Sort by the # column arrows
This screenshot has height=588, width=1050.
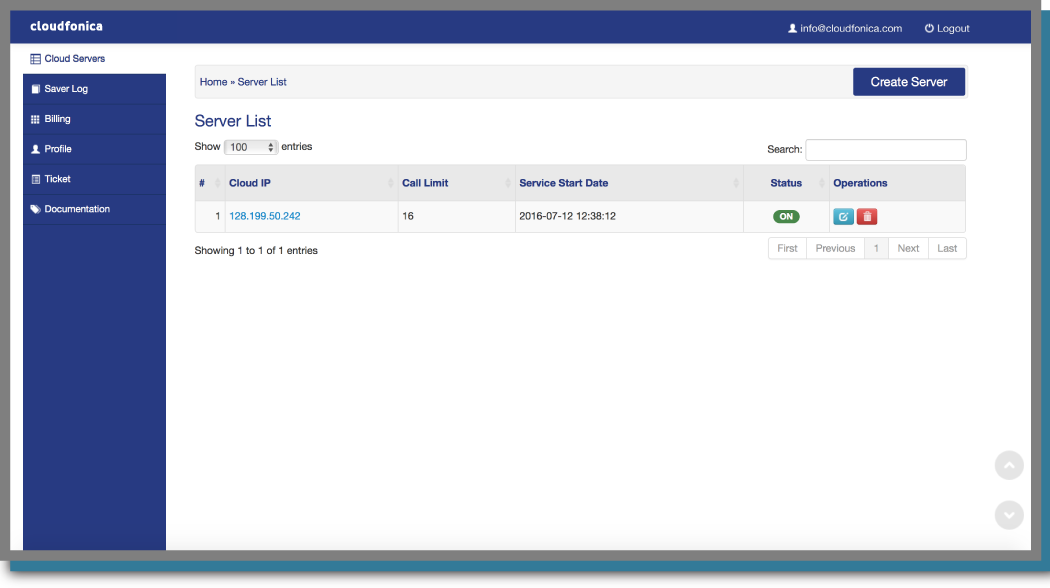tap(218, 183)
